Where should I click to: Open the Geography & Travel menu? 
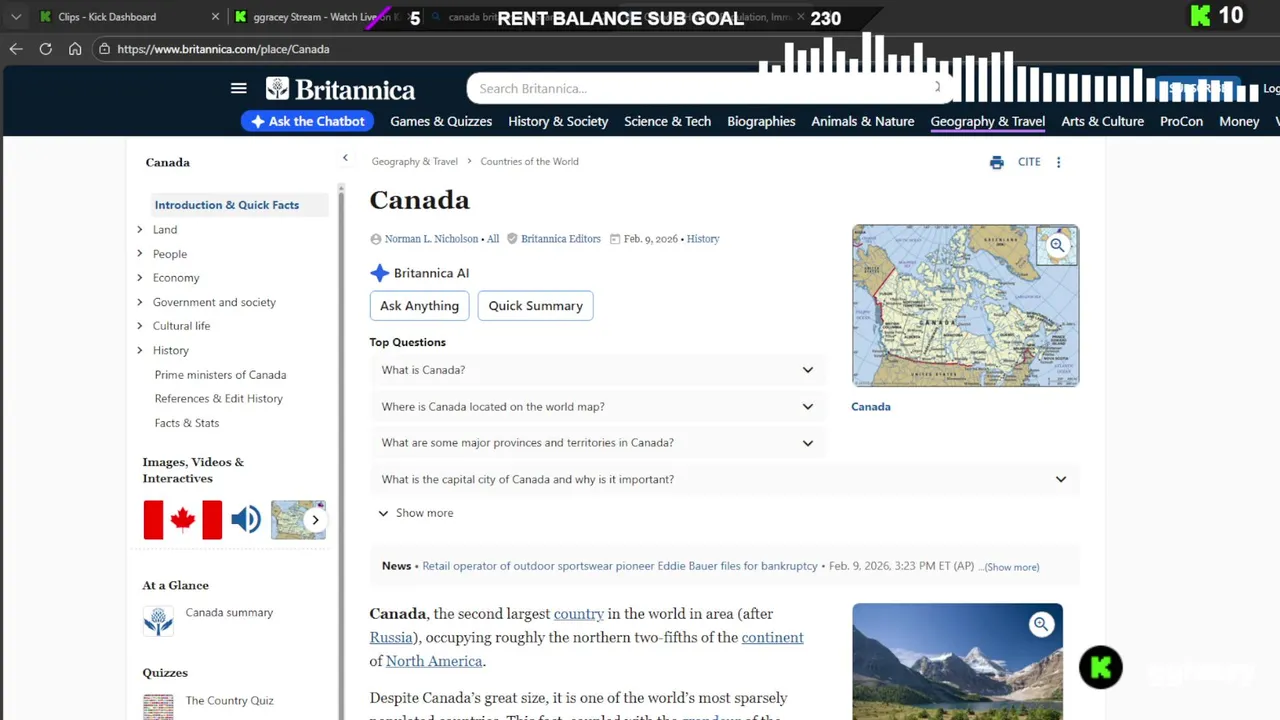point(987,121)
